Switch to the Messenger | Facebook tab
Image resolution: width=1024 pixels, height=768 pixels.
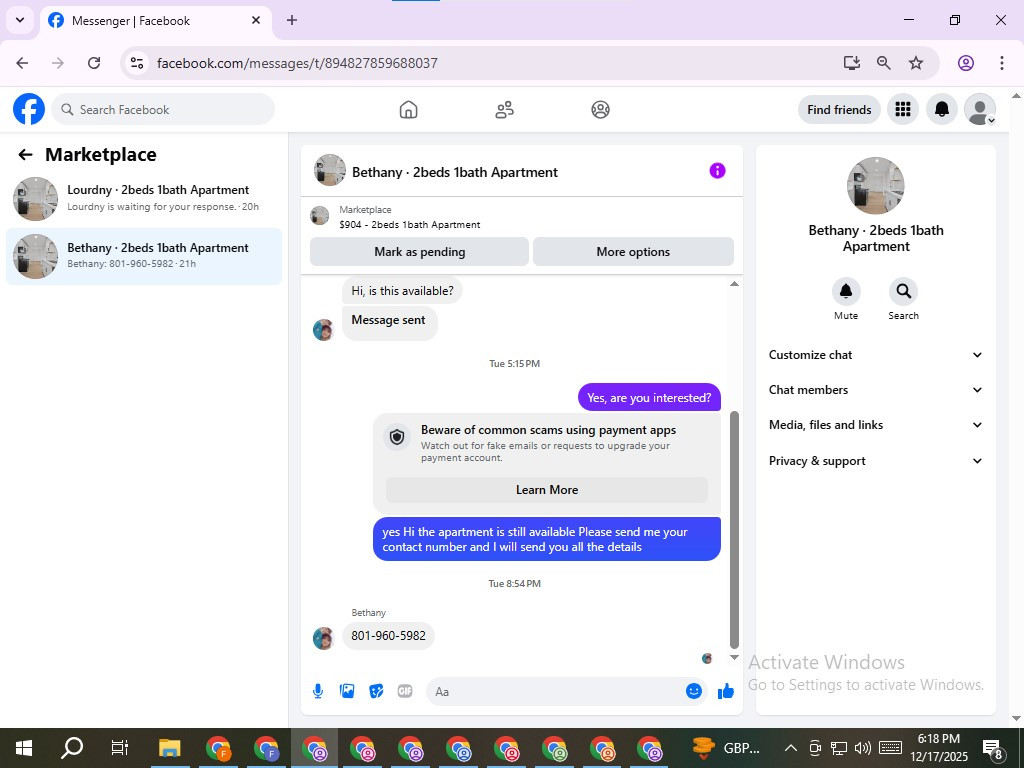coord(155,21)
